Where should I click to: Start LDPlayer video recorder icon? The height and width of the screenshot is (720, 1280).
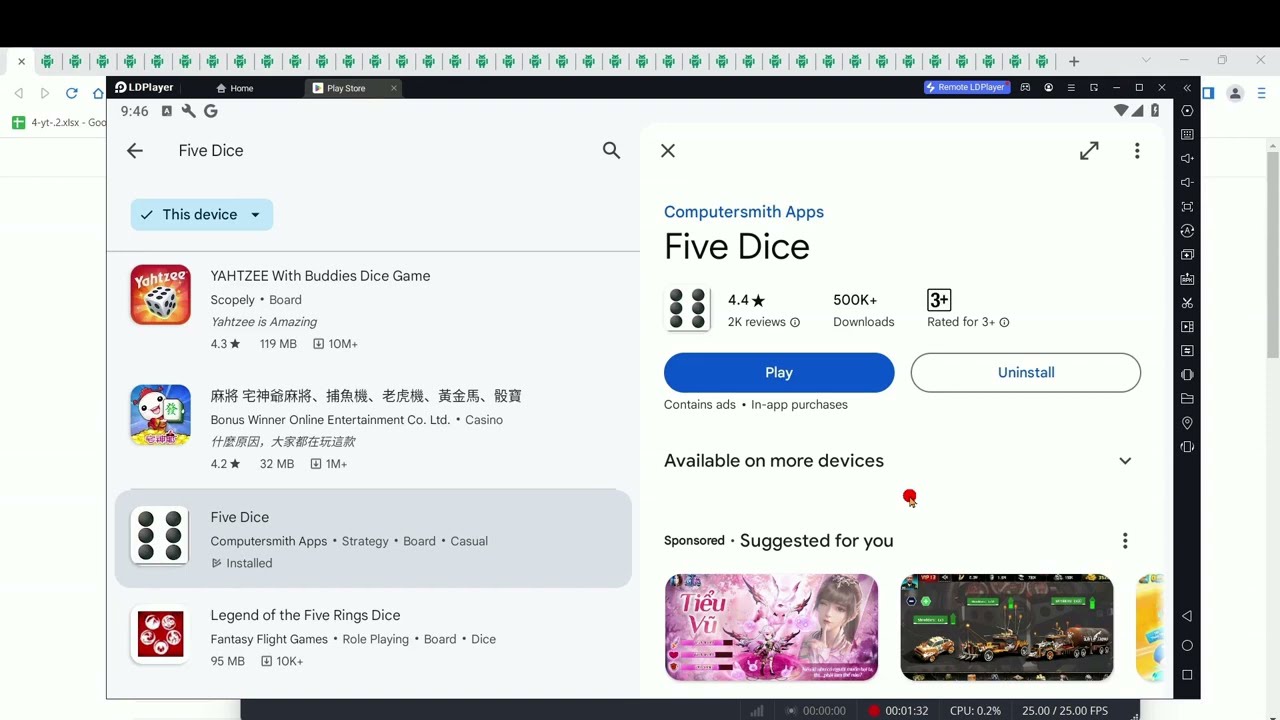1187,327
